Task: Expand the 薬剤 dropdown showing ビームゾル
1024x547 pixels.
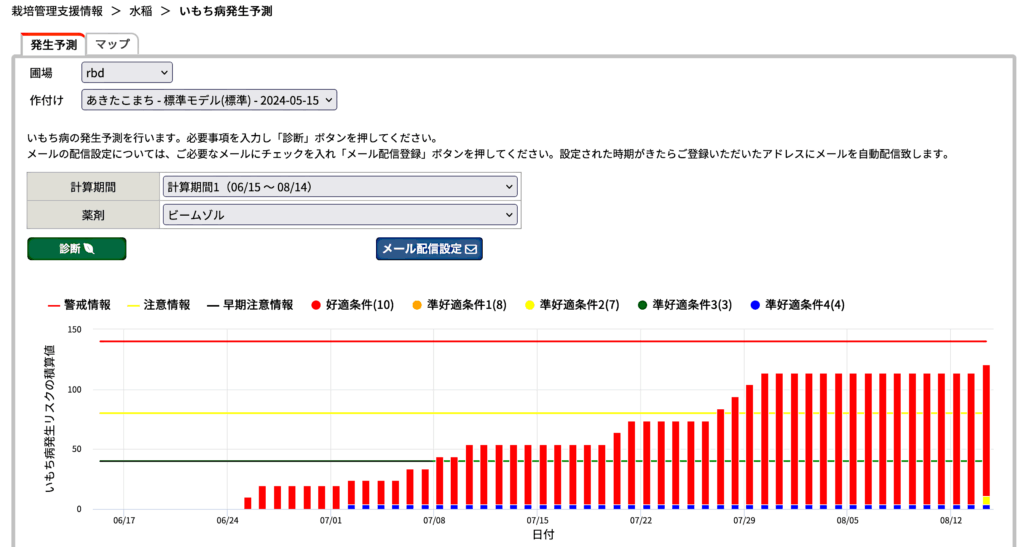Action: coord(339,214)
